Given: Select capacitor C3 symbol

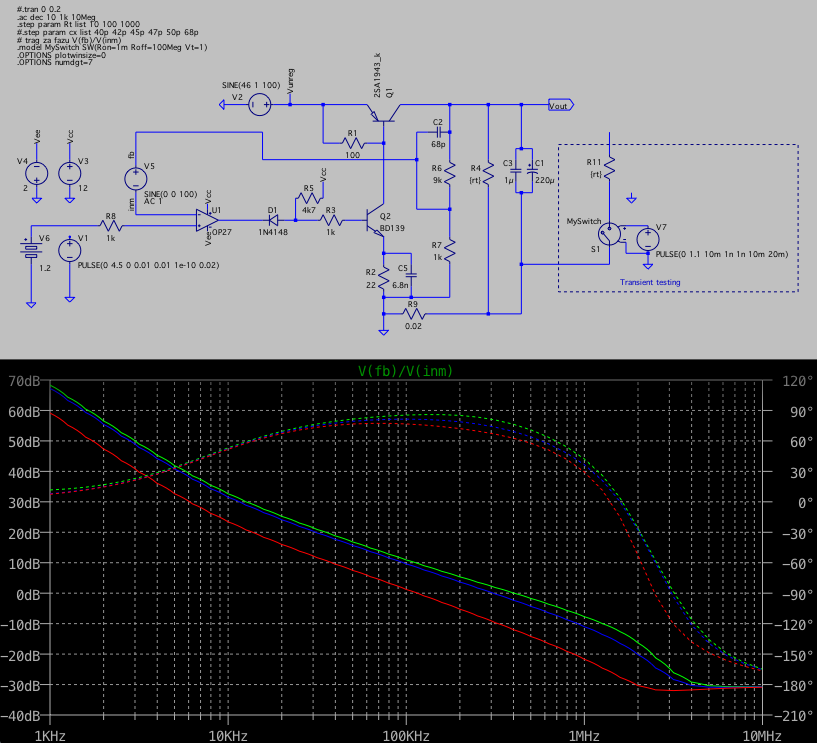Looking at the screenshot, I should tap(516, 171).
